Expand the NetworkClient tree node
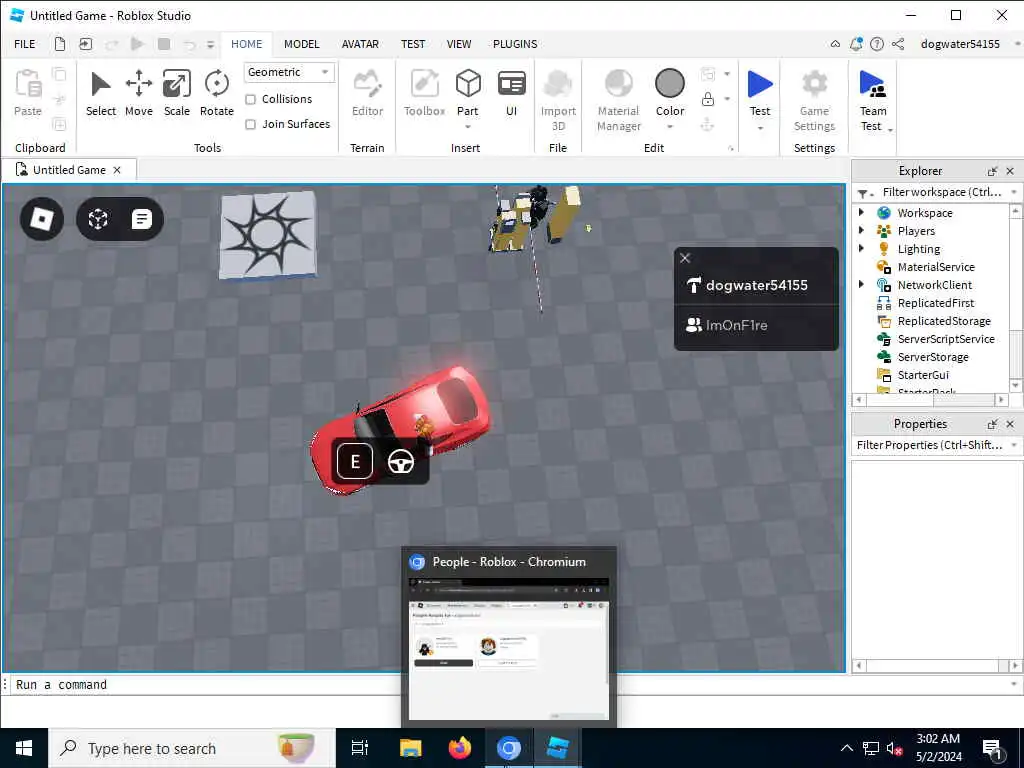This screenshot has height=768, width=1024. (x=861, y=284)
